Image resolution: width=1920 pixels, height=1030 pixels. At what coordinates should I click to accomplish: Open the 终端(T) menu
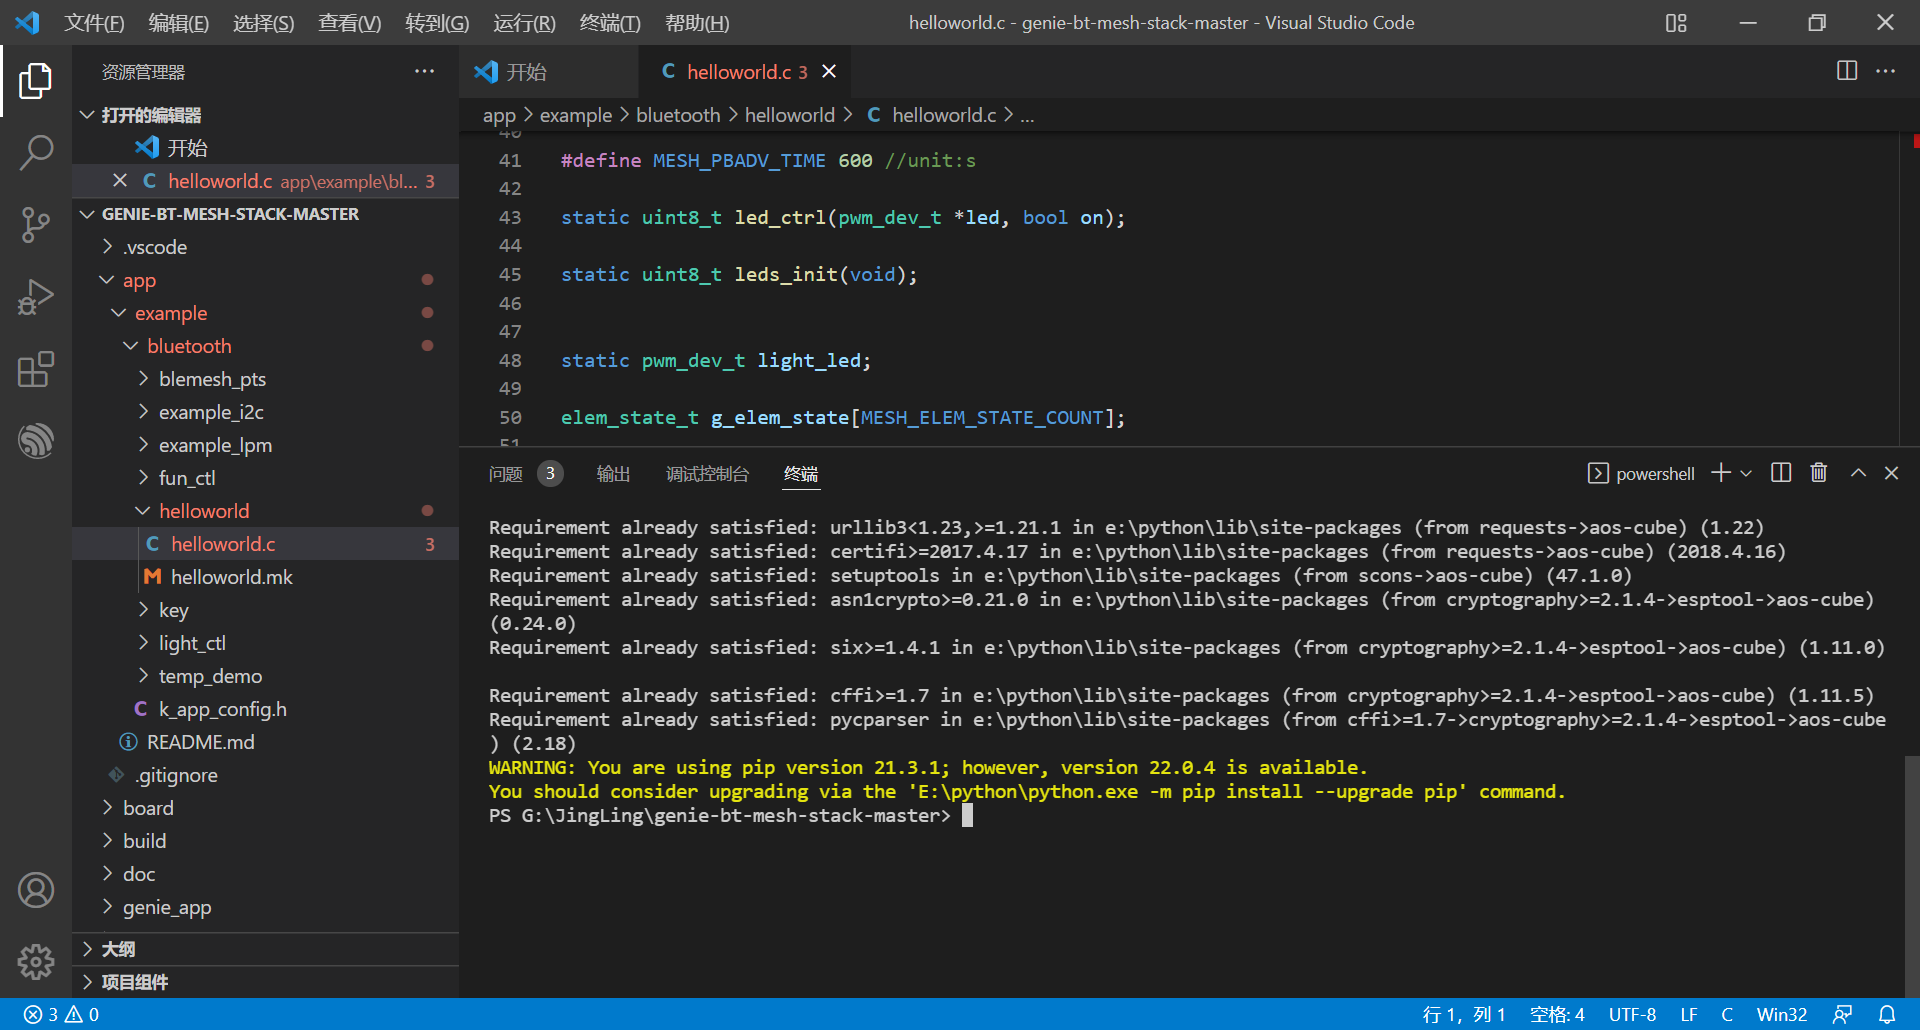[609, 22]
